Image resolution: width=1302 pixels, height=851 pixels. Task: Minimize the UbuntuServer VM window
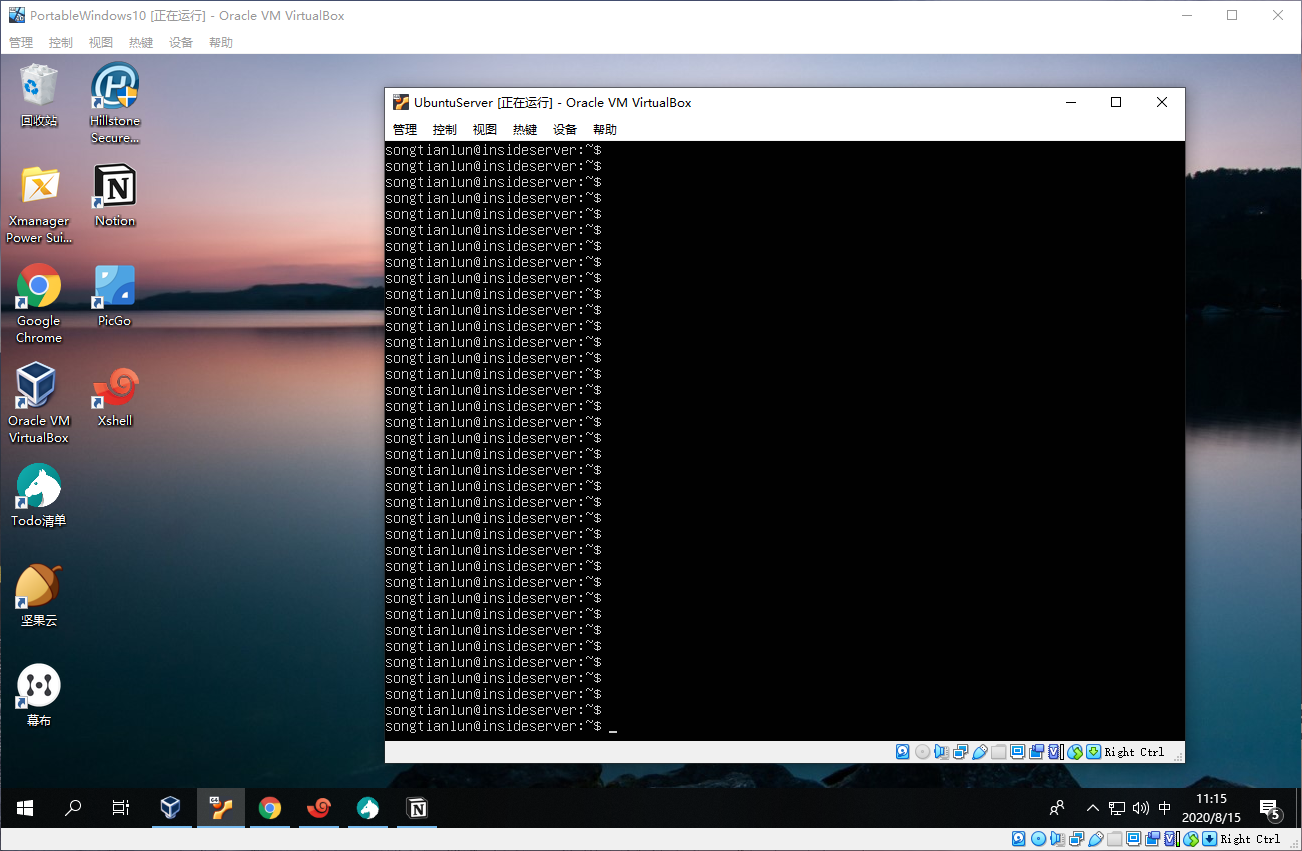pyautogui.click(x=1070, y=102)
